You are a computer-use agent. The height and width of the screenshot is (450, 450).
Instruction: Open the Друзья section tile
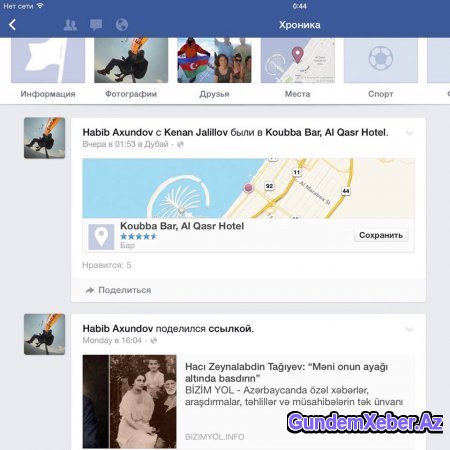click(x=214, y=60)
